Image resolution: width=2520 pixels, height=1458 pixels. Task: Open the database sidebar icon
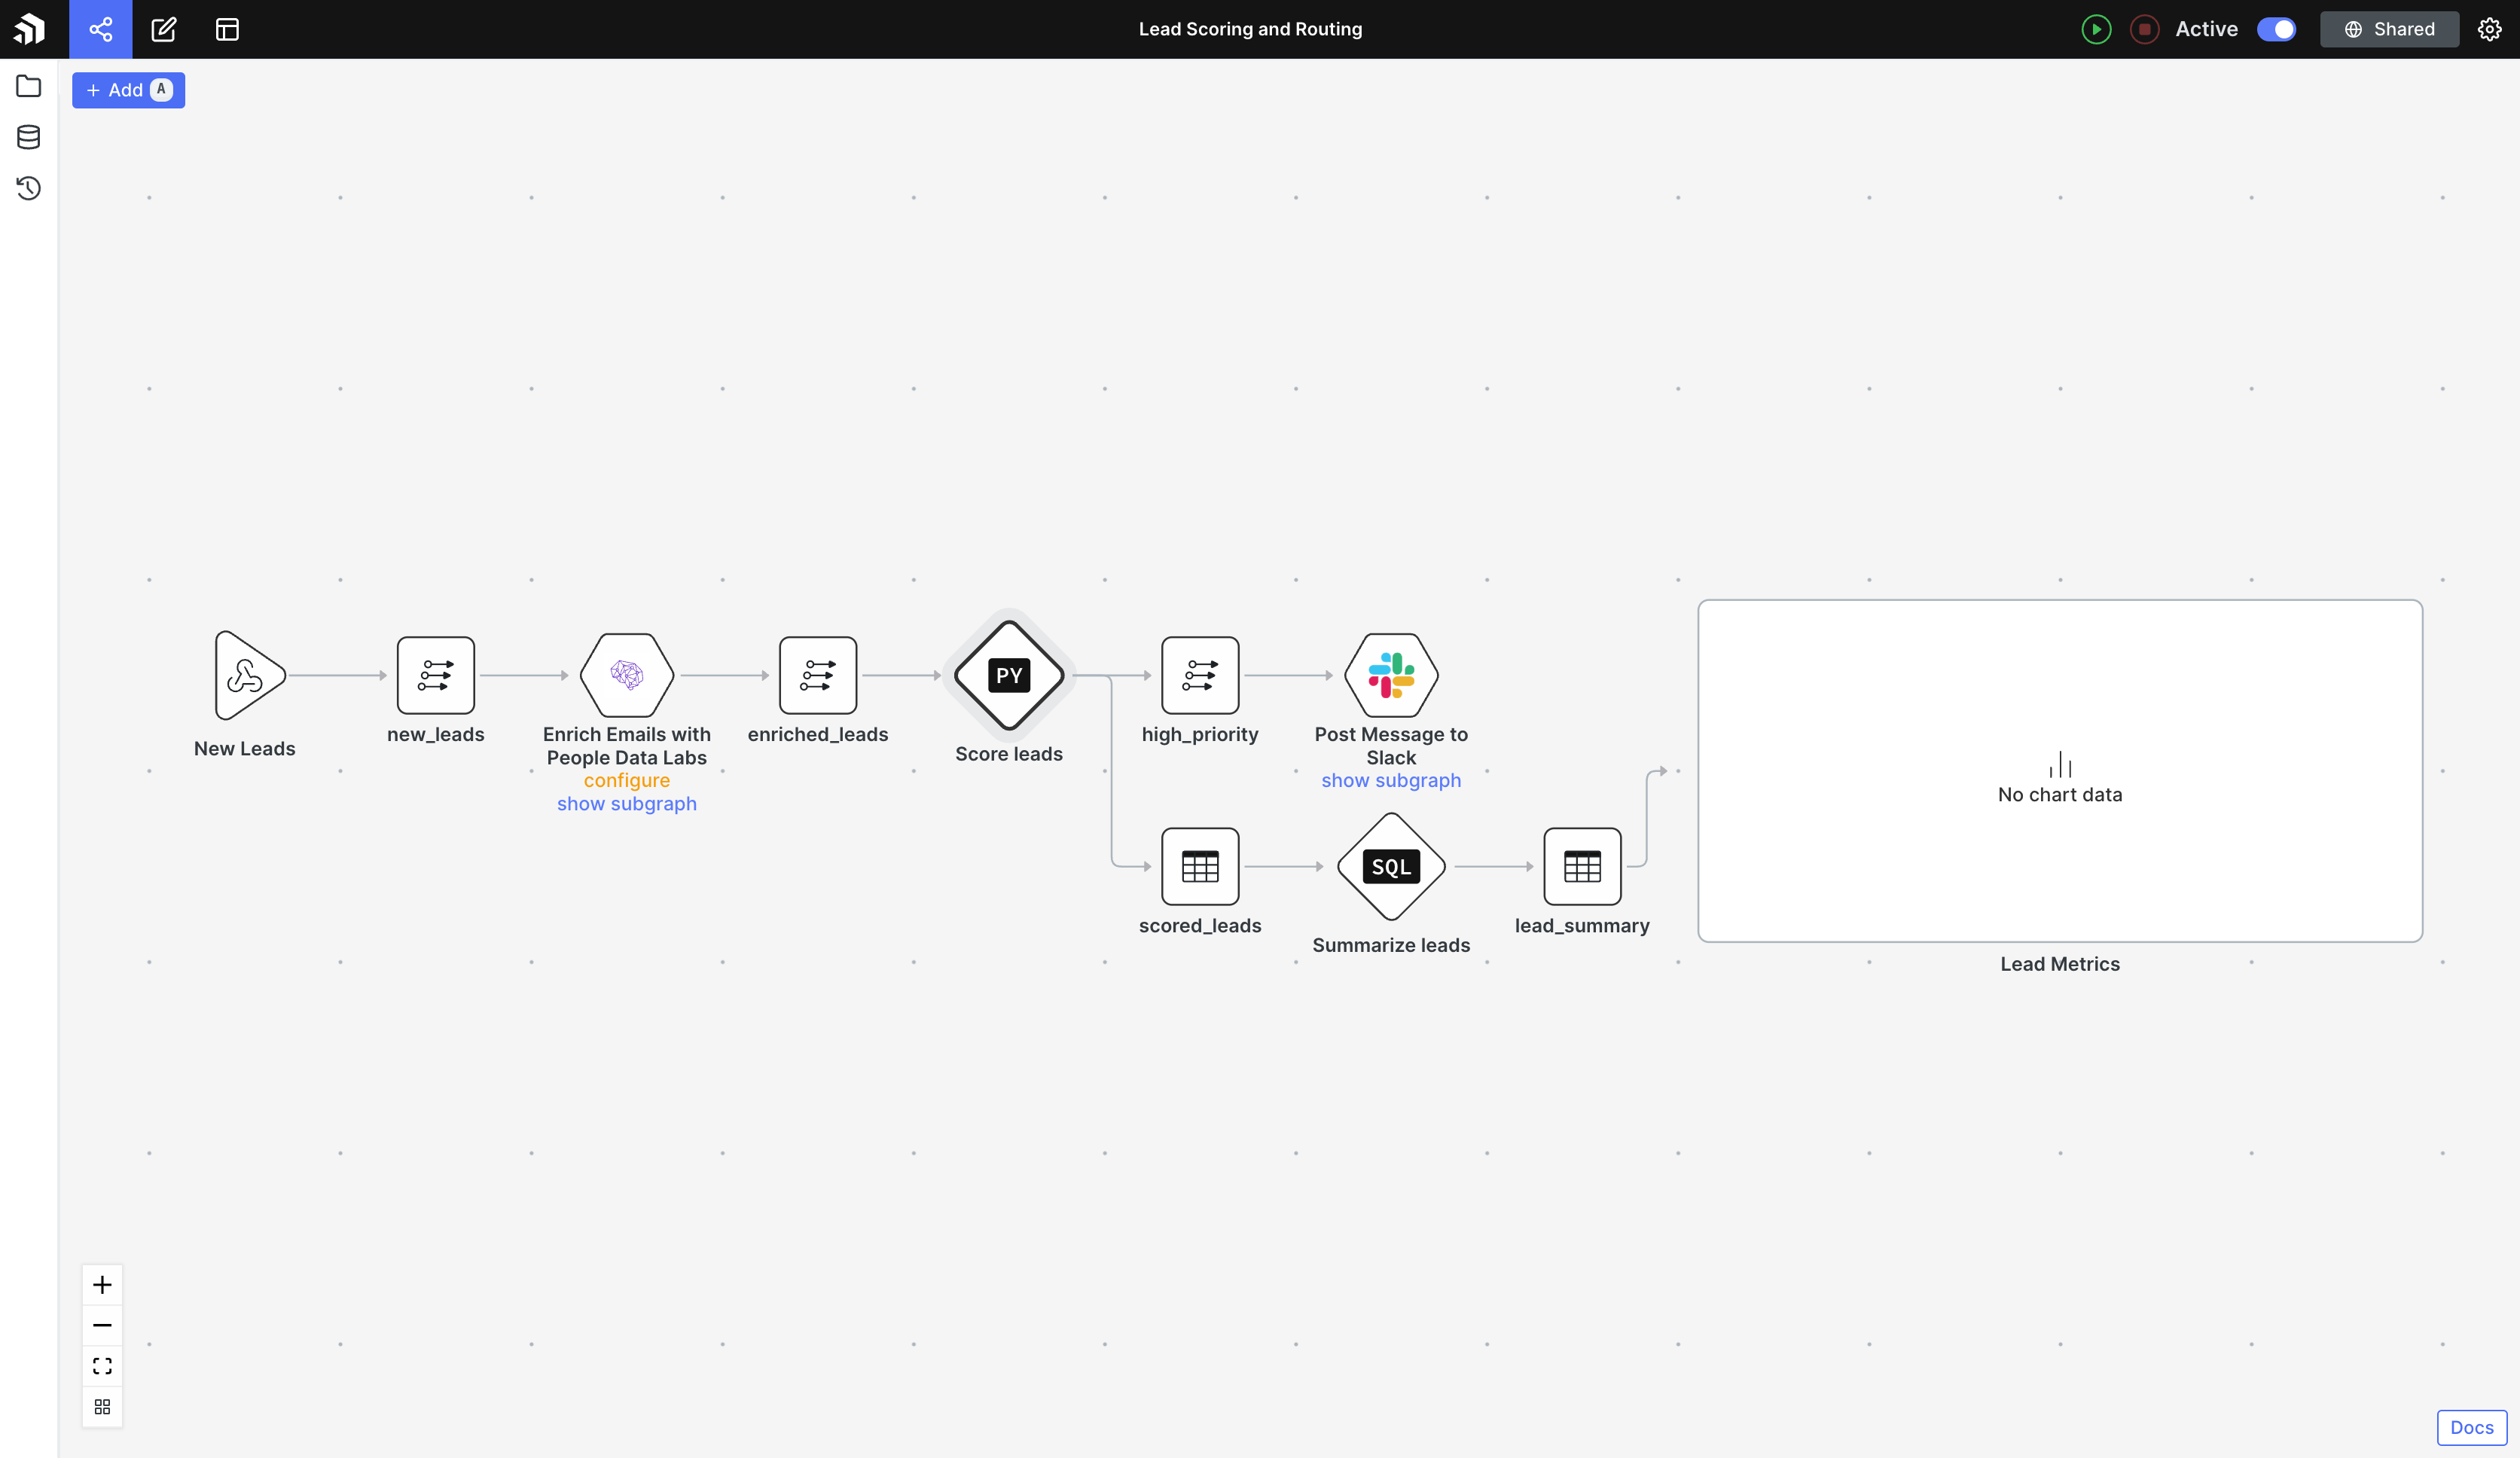(29, 137)
